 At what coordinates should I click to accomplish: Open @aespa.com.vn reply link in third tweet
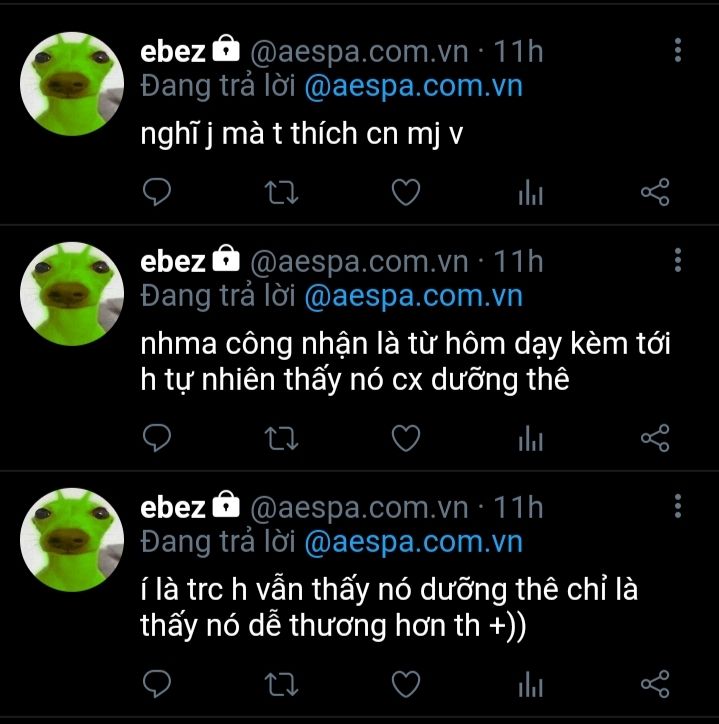point(413,542)
